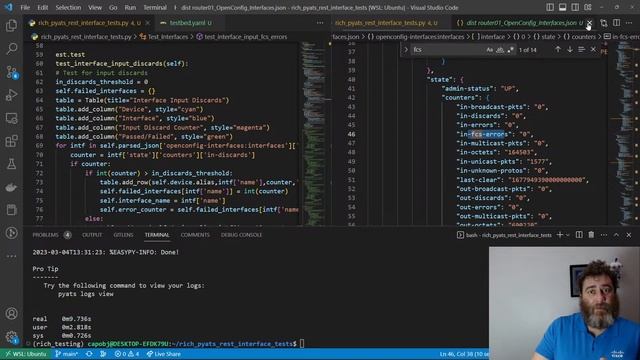
Task: Start Live Share from the status bar
Action: [163, 354]
